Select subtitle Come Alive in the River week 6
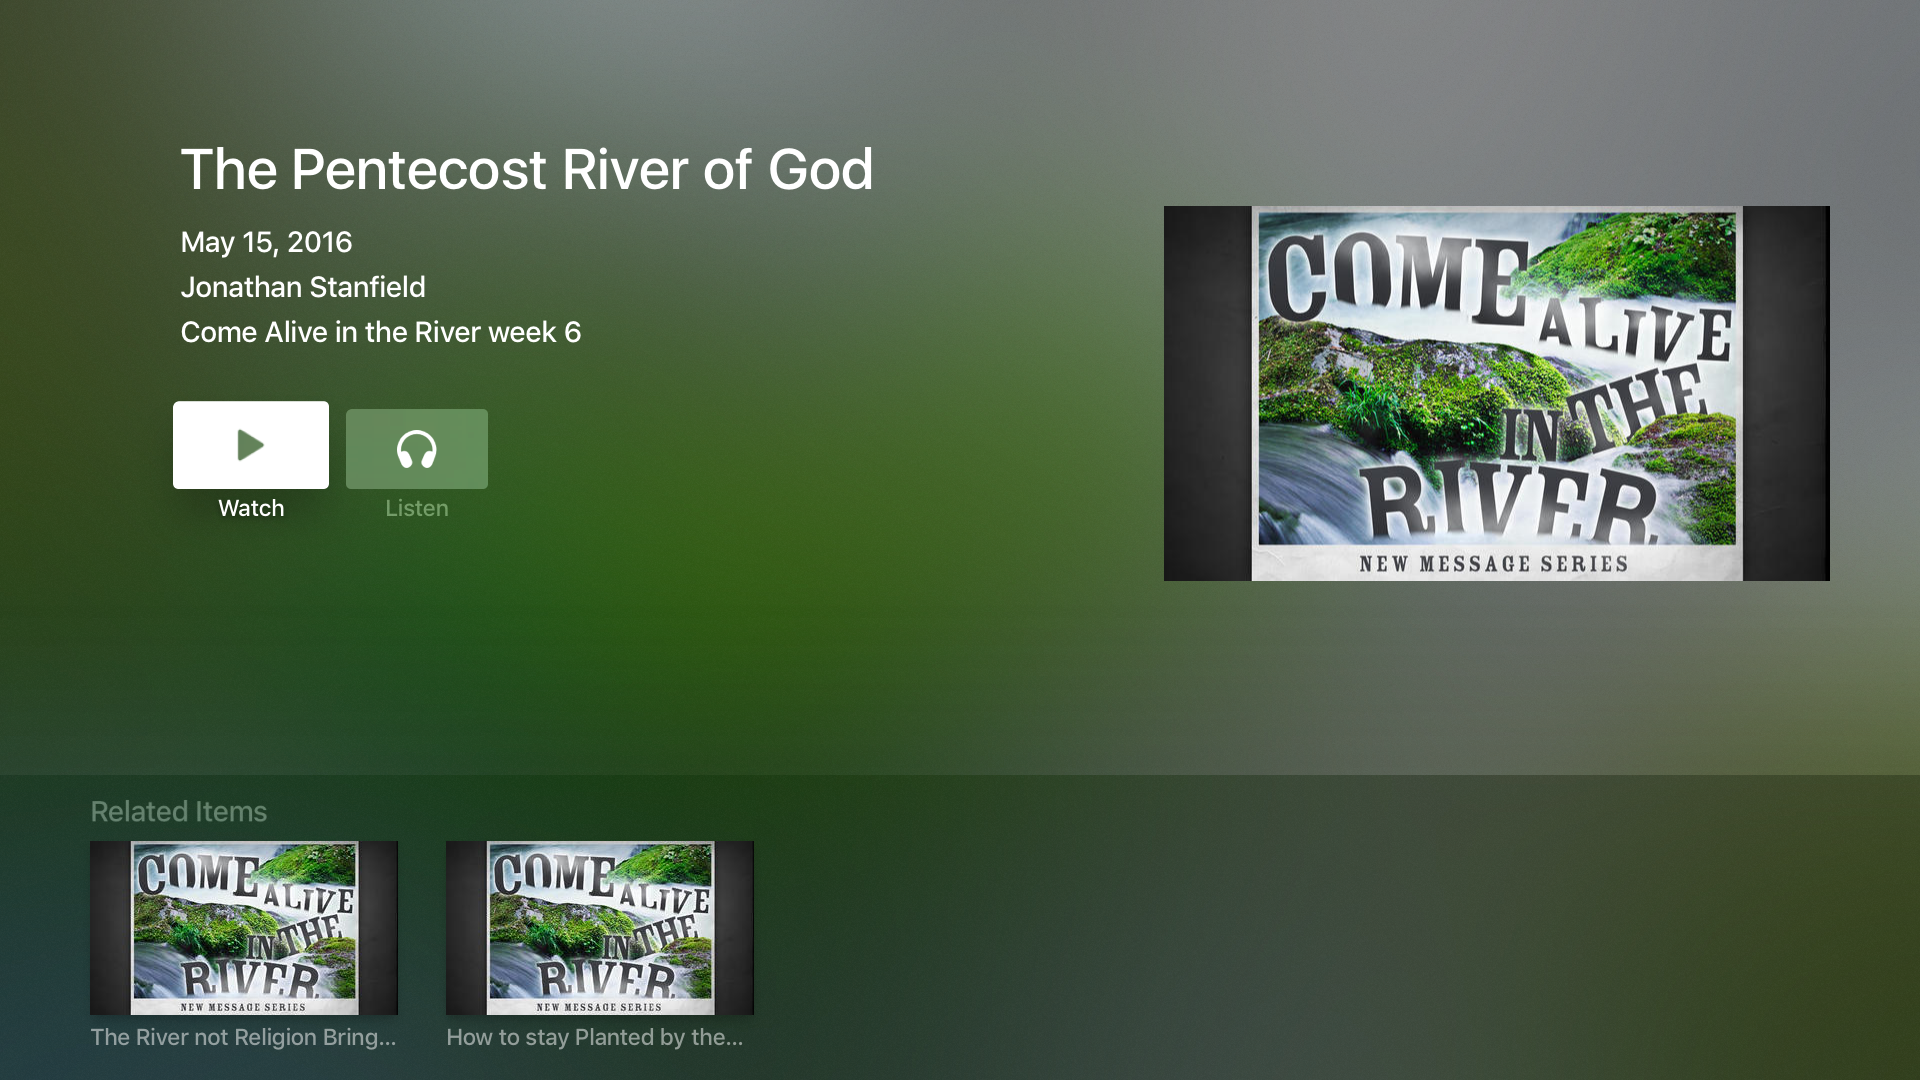The height and width of the screenshot is (1080, 1920). point(381,332)
